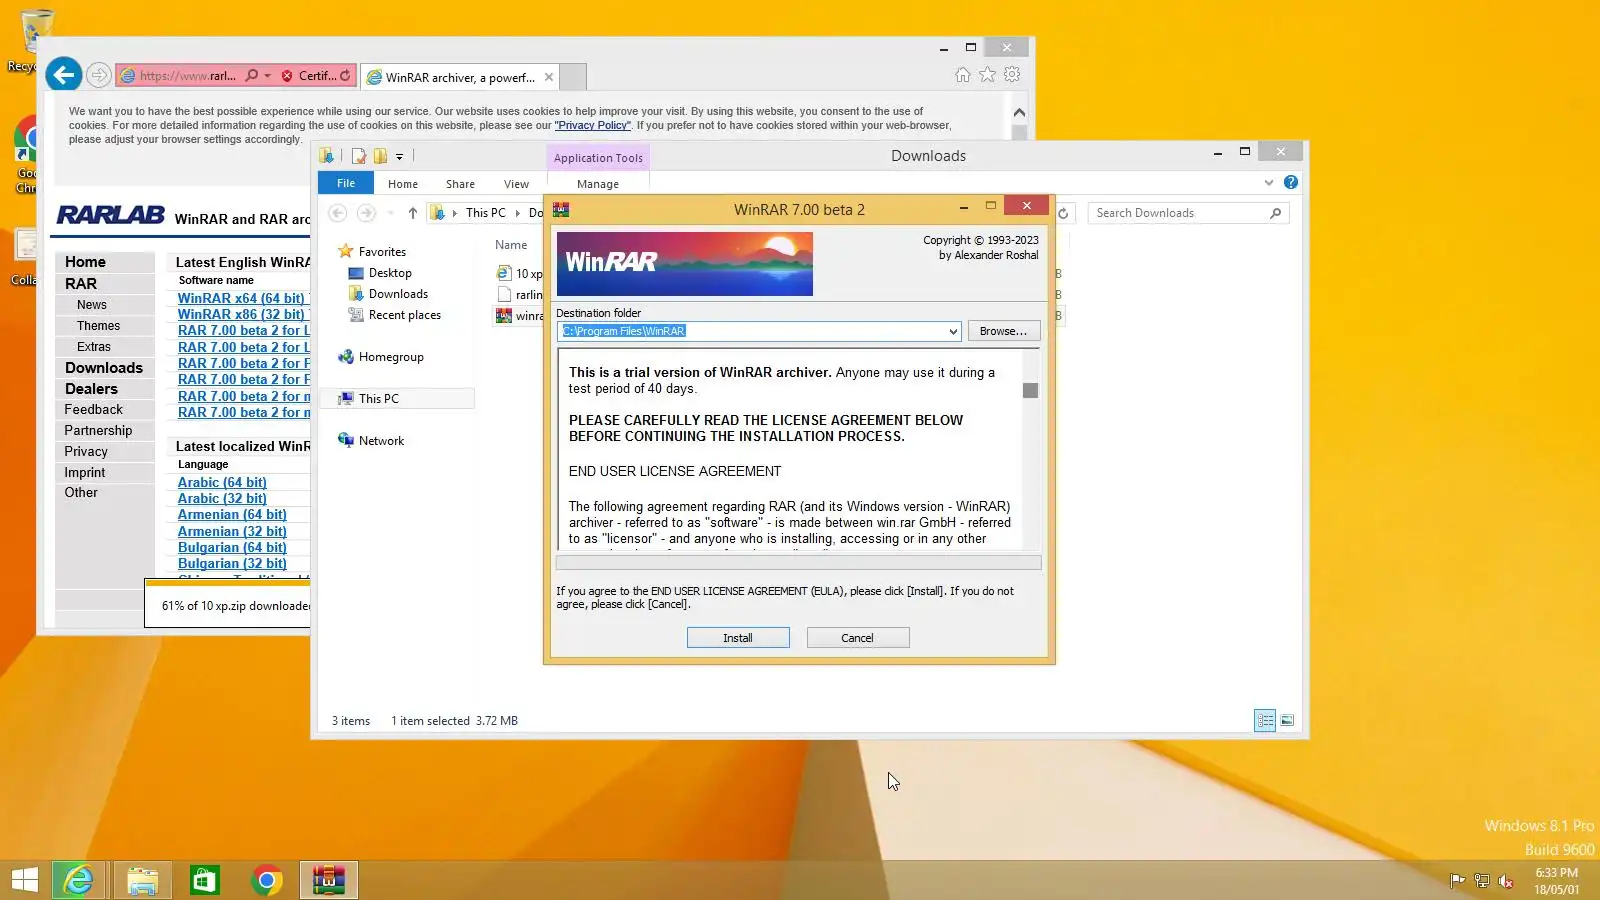Refresh the page in Internet Explorer
1600x900 pixels.
345,76
